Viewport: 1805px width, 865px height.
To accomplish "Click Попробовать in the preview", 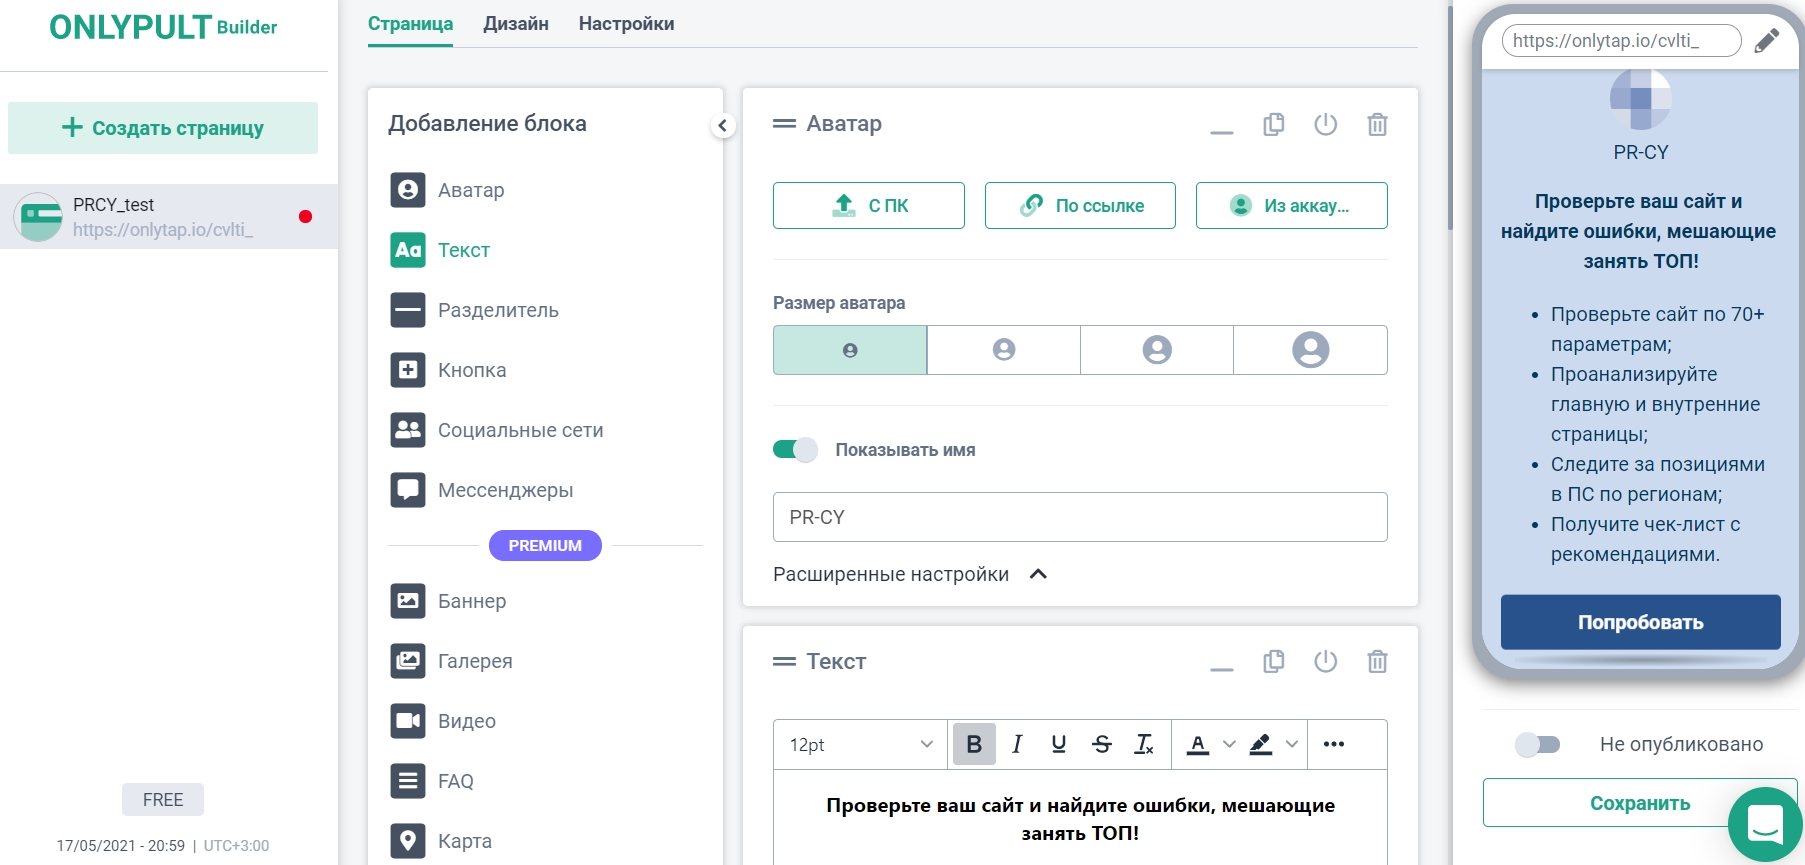I will (x=1641, y=622).
